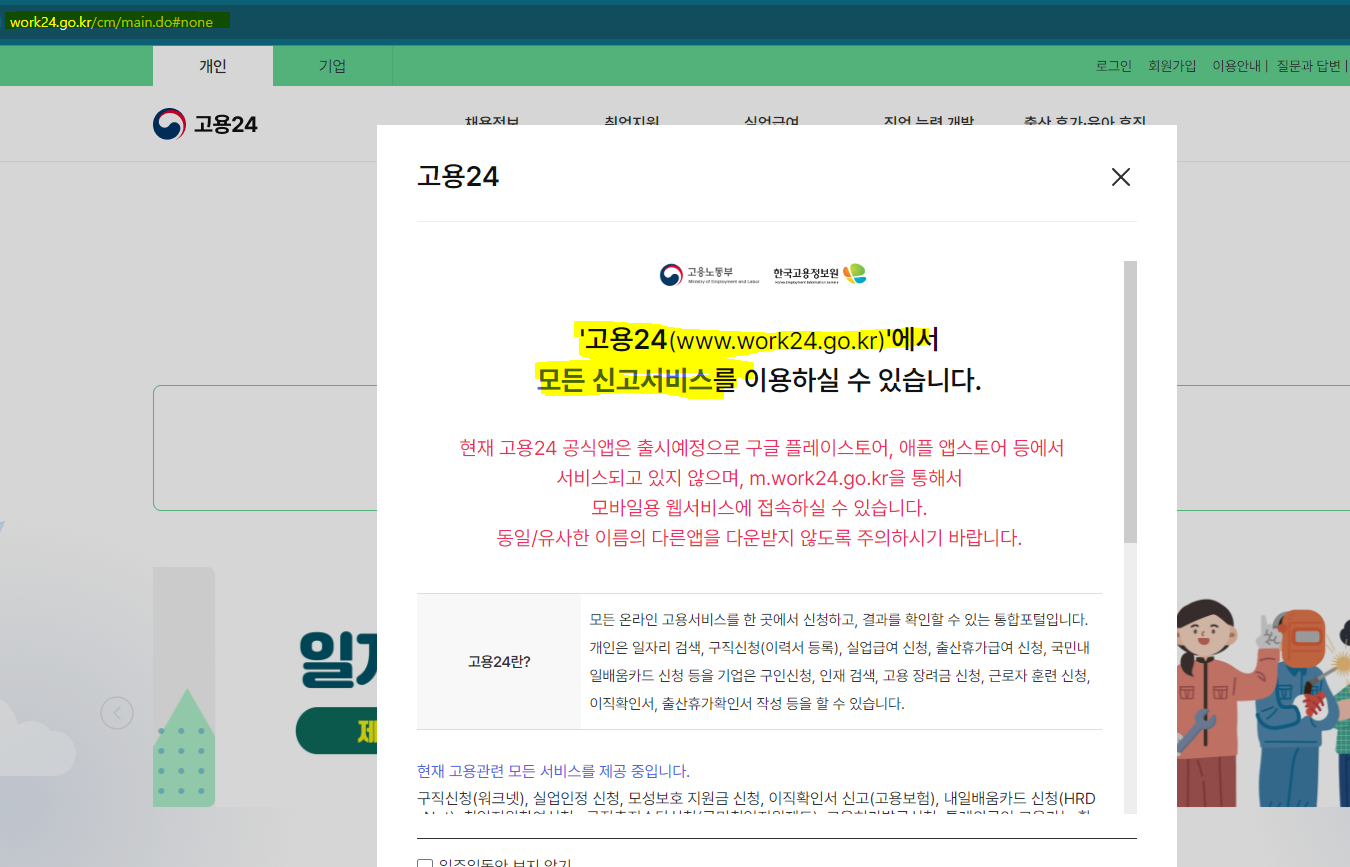
Task: Open the 회원가입 link
Action: tap(1172, 66)
